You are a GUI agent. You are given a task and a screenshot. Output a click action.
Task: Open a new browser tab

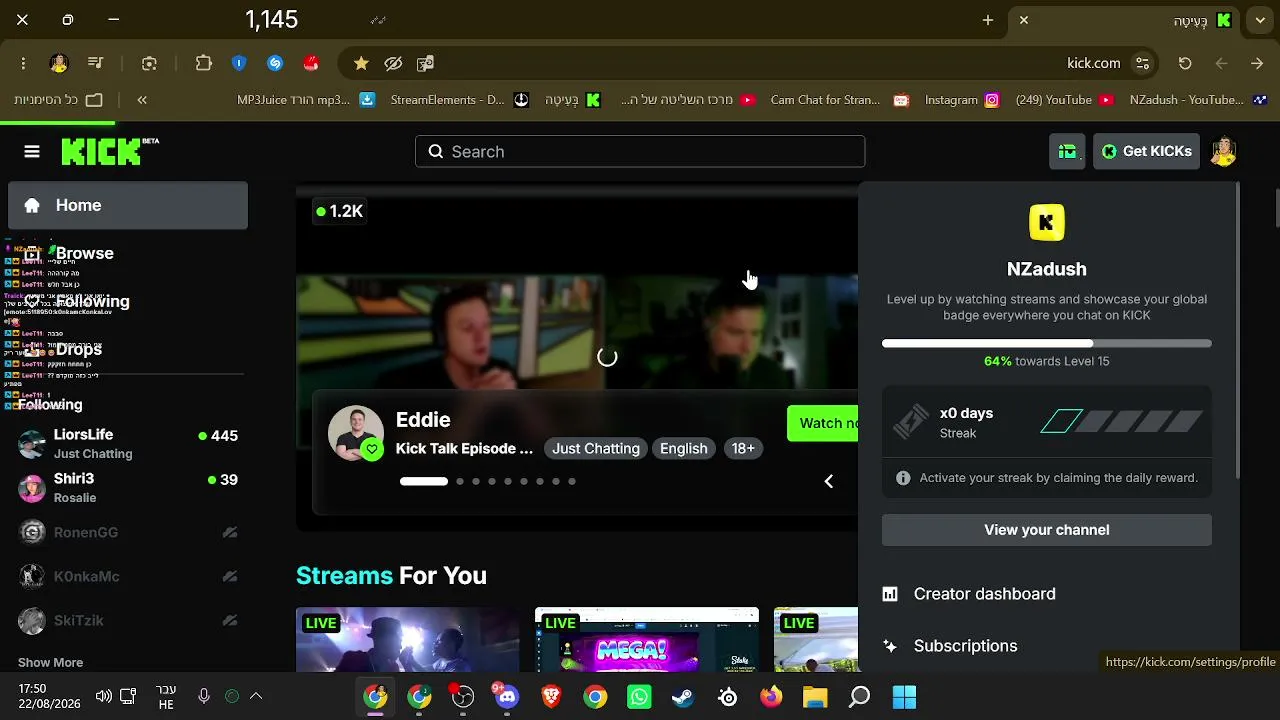pyautogui.click(x=988, y=20)
